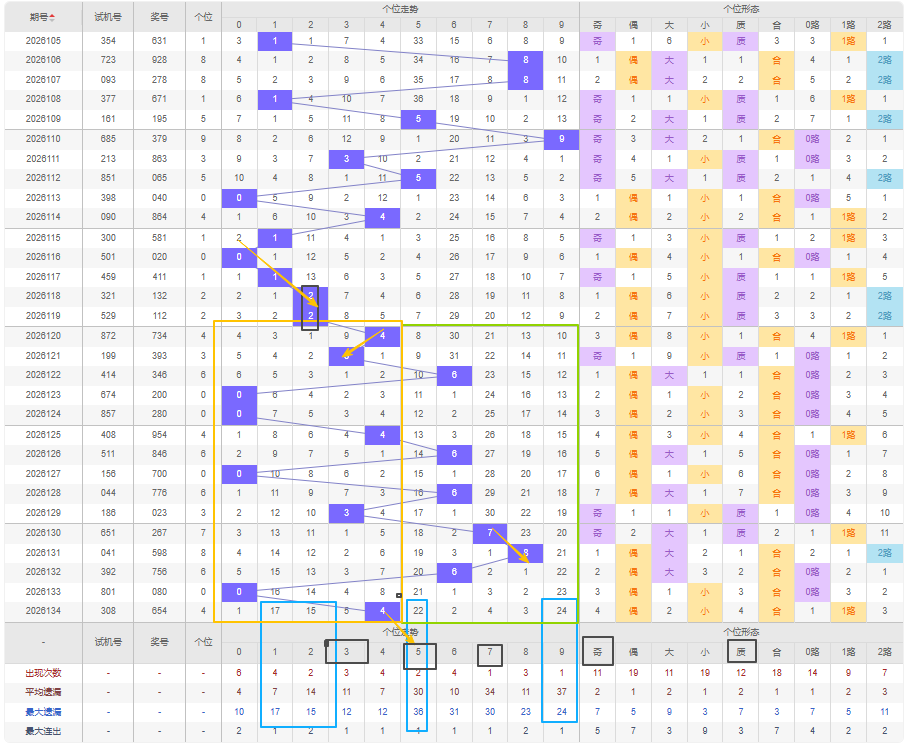The image size is (906, 743).
Task: Click the 出现次数 row label
Action: pos(43,673)
